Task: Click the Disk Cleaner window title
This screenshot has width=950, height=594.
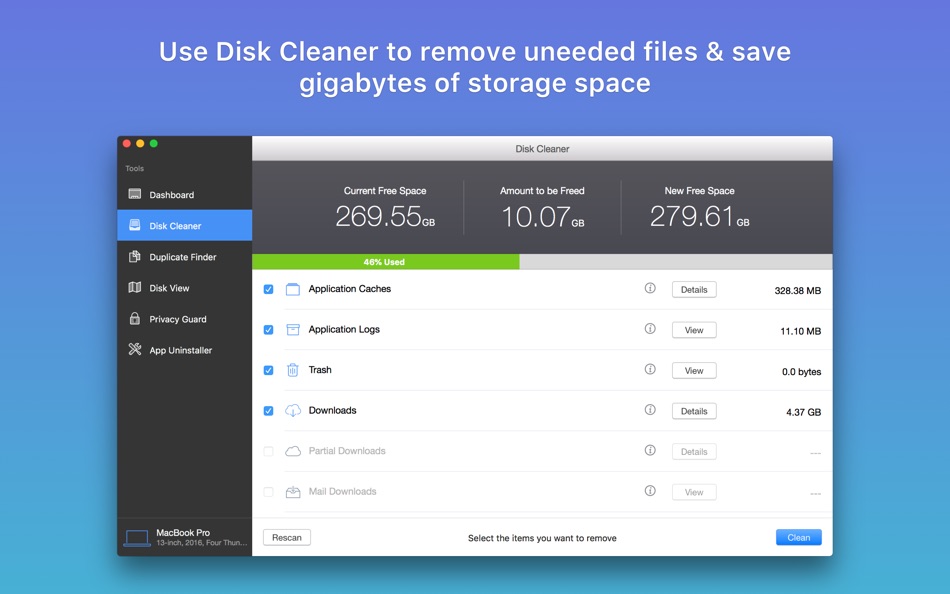Action: click(542, 148)
